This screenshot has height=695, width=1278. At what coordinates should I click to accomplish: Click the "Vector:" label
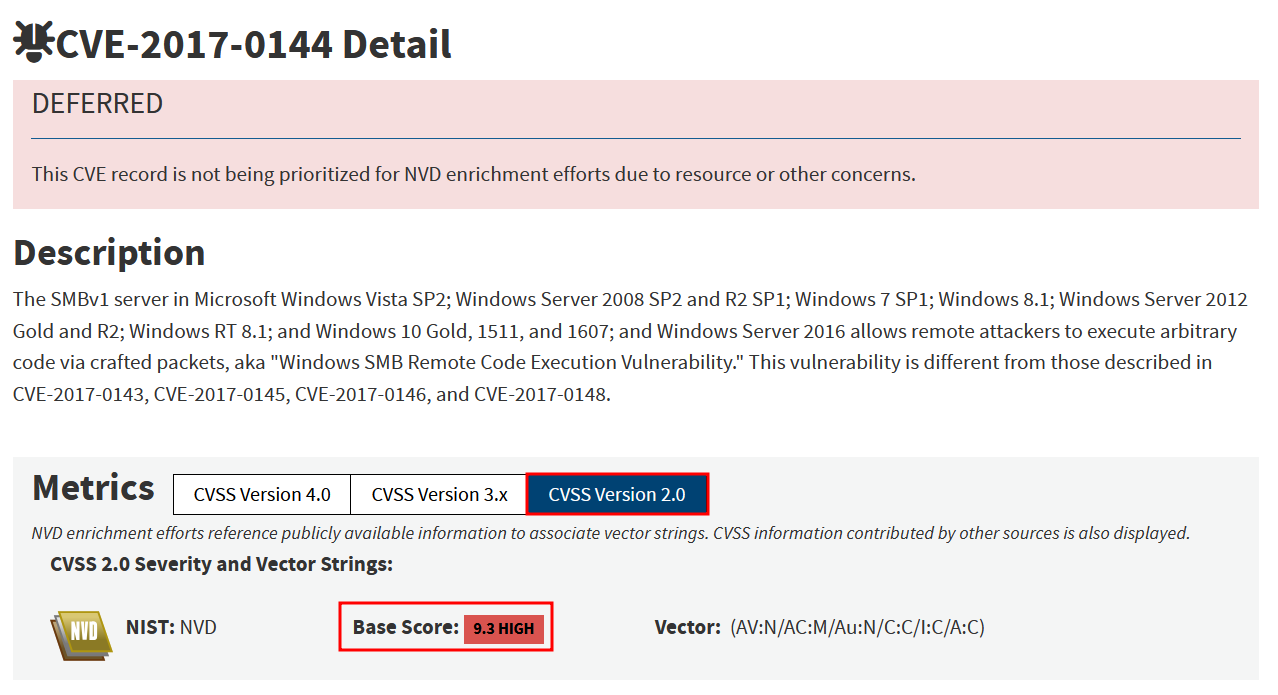[x=687, y=628]
